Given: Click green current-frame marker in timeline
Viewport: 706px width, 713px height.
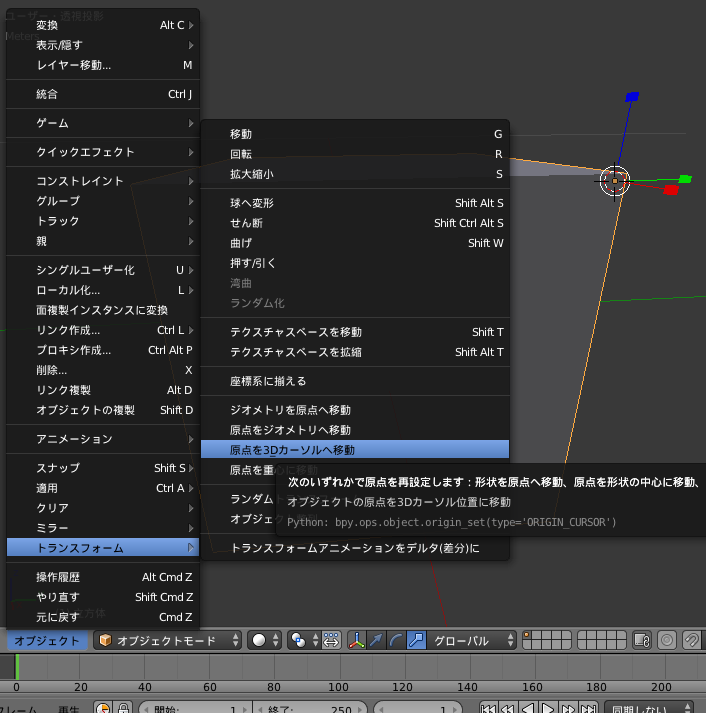Looking at the screenshot, I should tap(17, 667).
